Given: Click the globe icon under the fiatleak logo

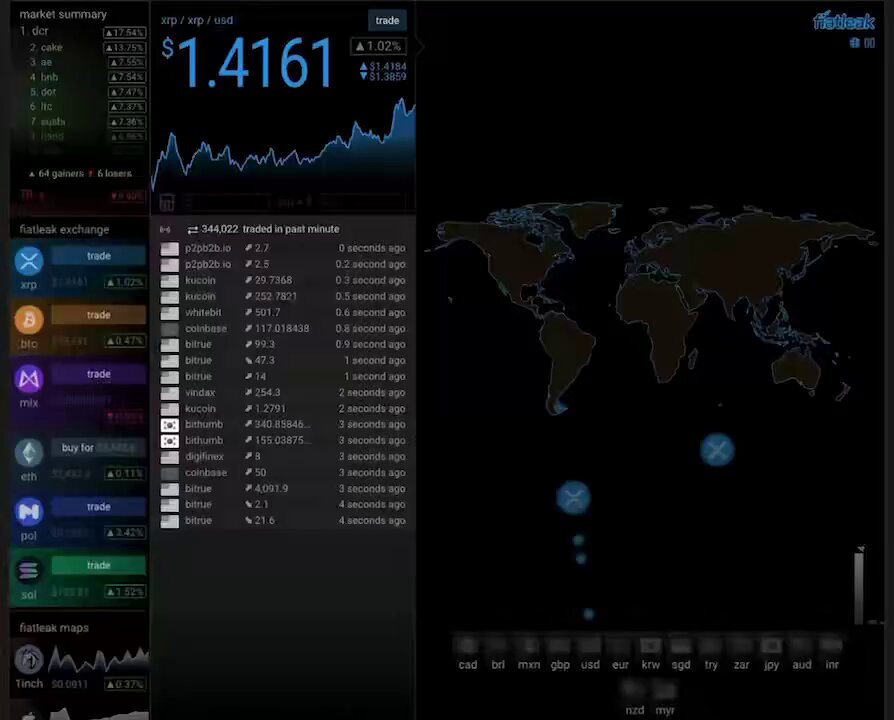Looking at the screenshot, I should 854,43.
